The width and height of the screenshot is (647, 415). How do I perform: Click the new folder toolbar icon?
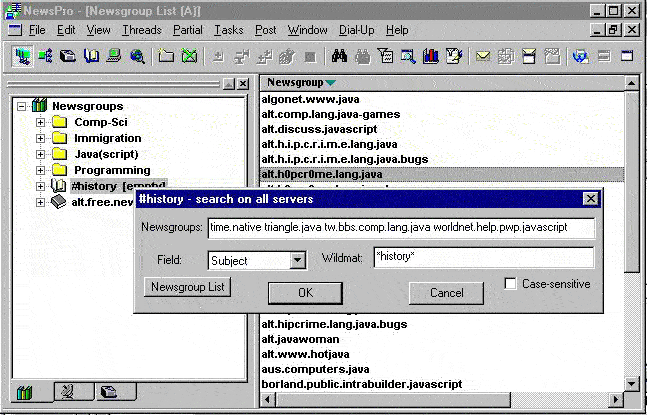(x=166, y=56)
